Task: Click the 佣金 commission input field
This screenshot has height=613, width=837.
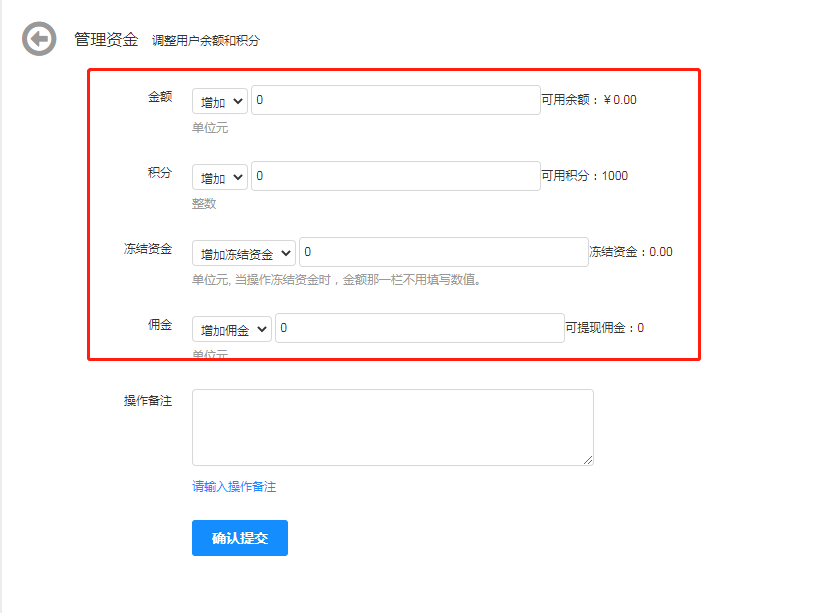Action: click(x=419, y=328)
